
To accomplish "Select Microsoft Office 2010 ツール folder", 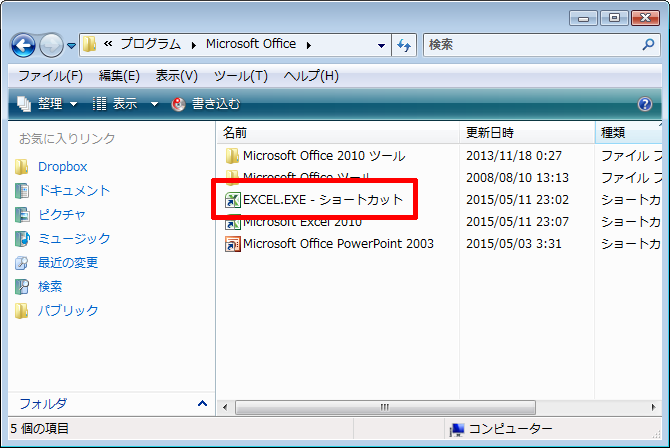I will [x=323, y=156].
